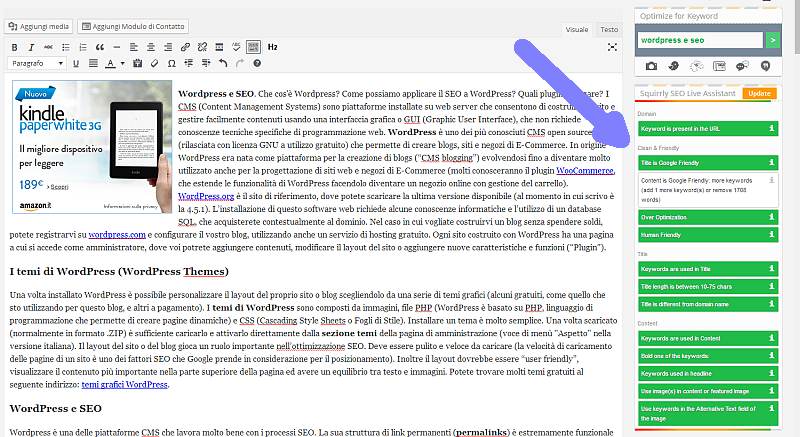This screenshot has height=437, width=800.
Task: Run the spellcheck tool
Action: point(236,47)
